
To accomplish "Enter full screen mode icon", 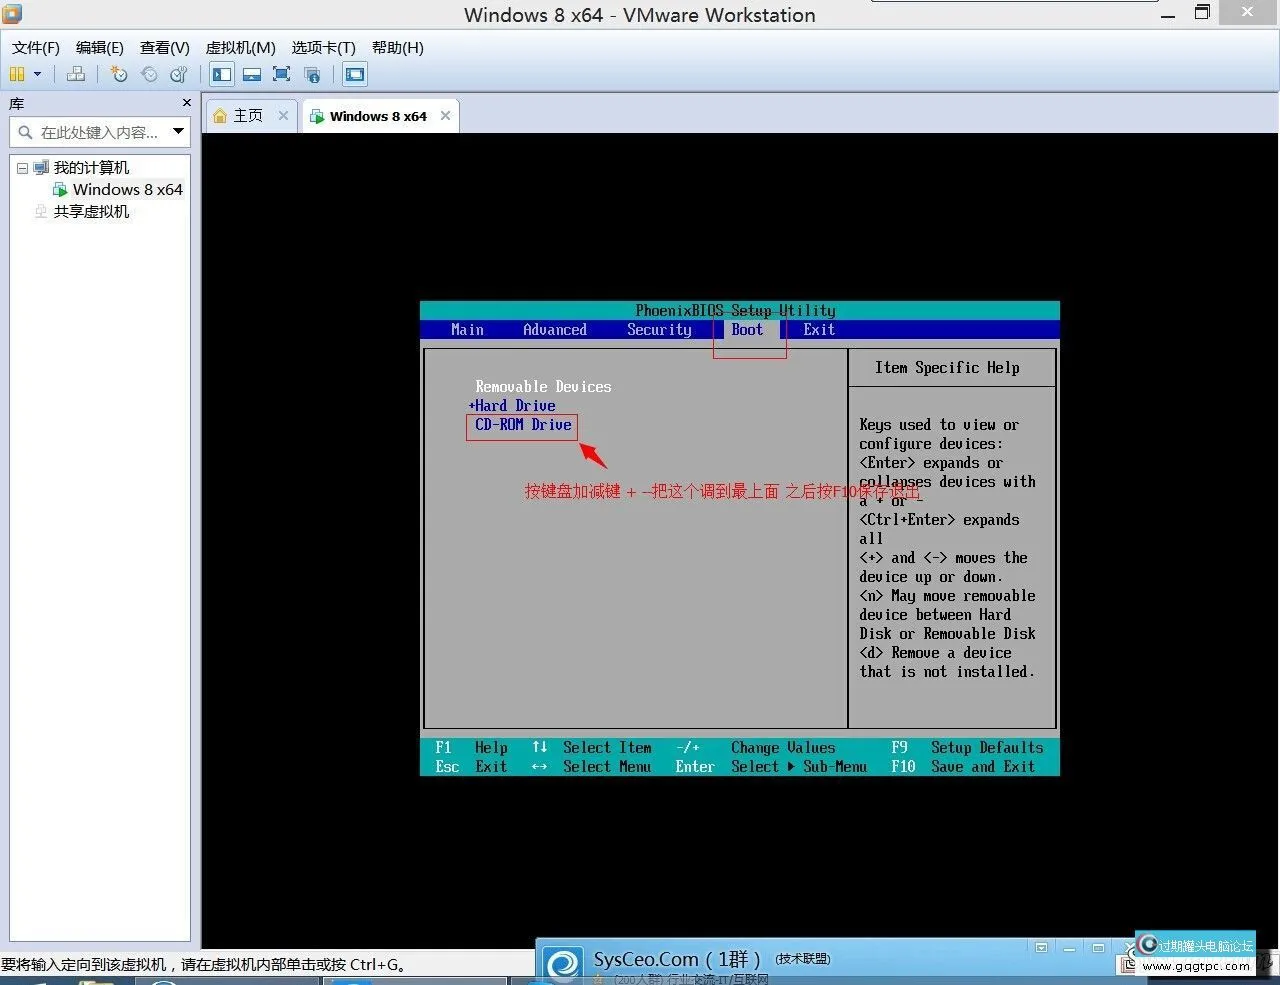I will tap(282, 74).
